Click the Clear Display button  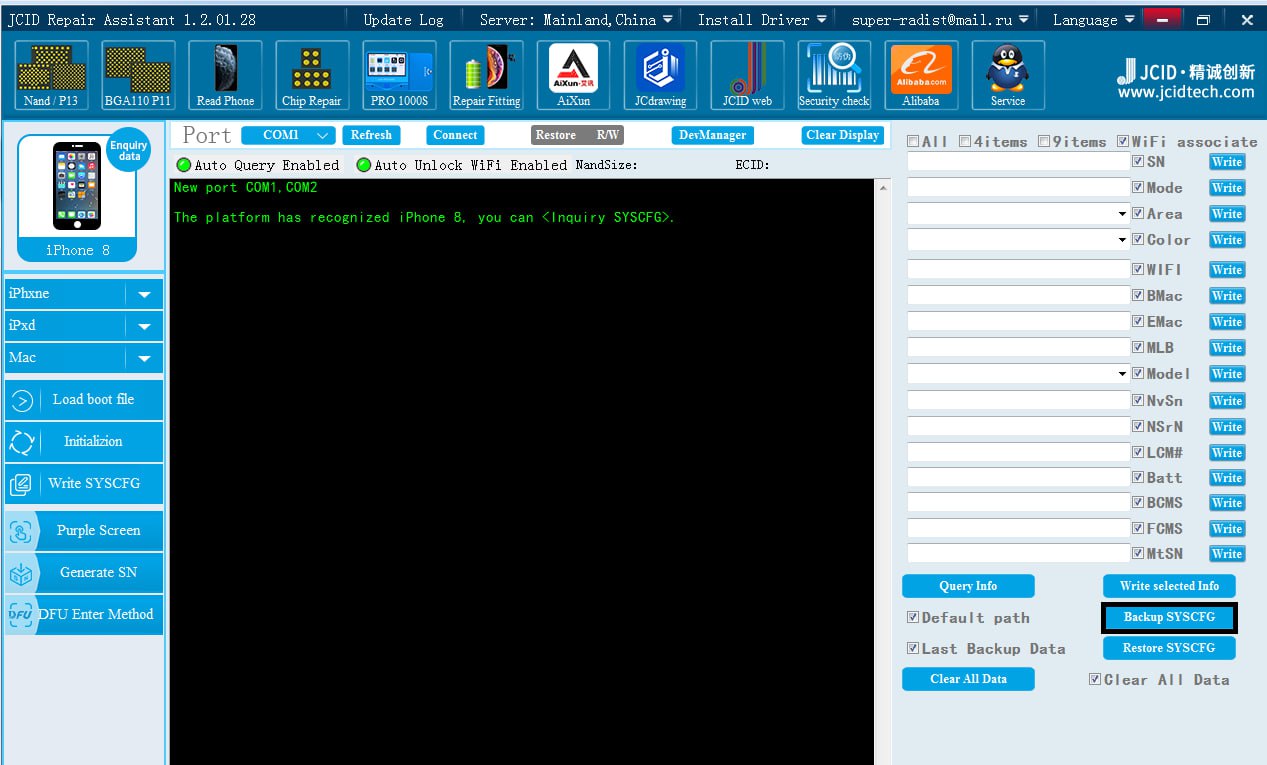coord(843,135)
